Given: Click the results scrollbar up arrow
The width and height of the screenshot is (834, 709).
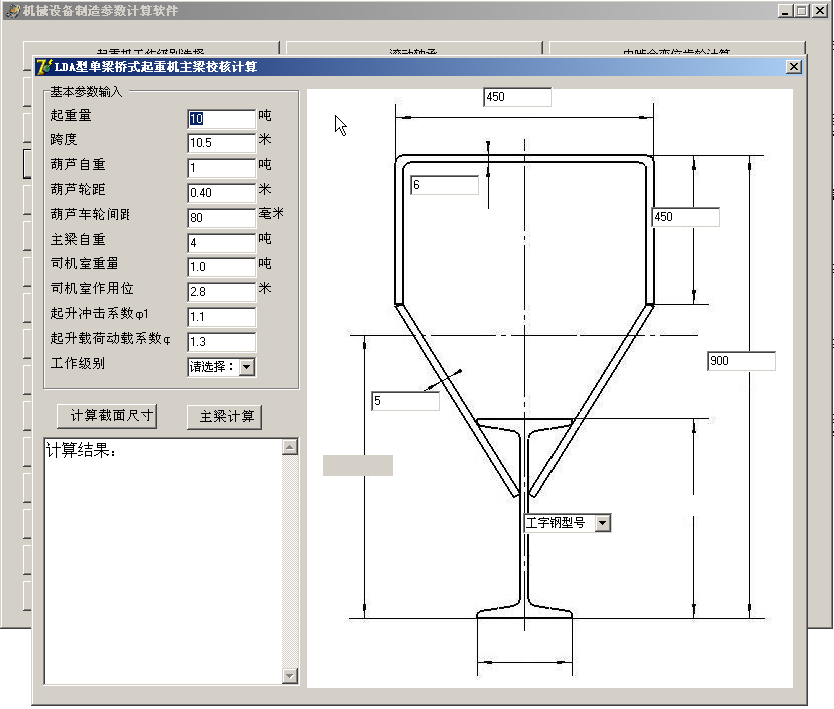Looking at the screenshot, I should pos(289,447).
